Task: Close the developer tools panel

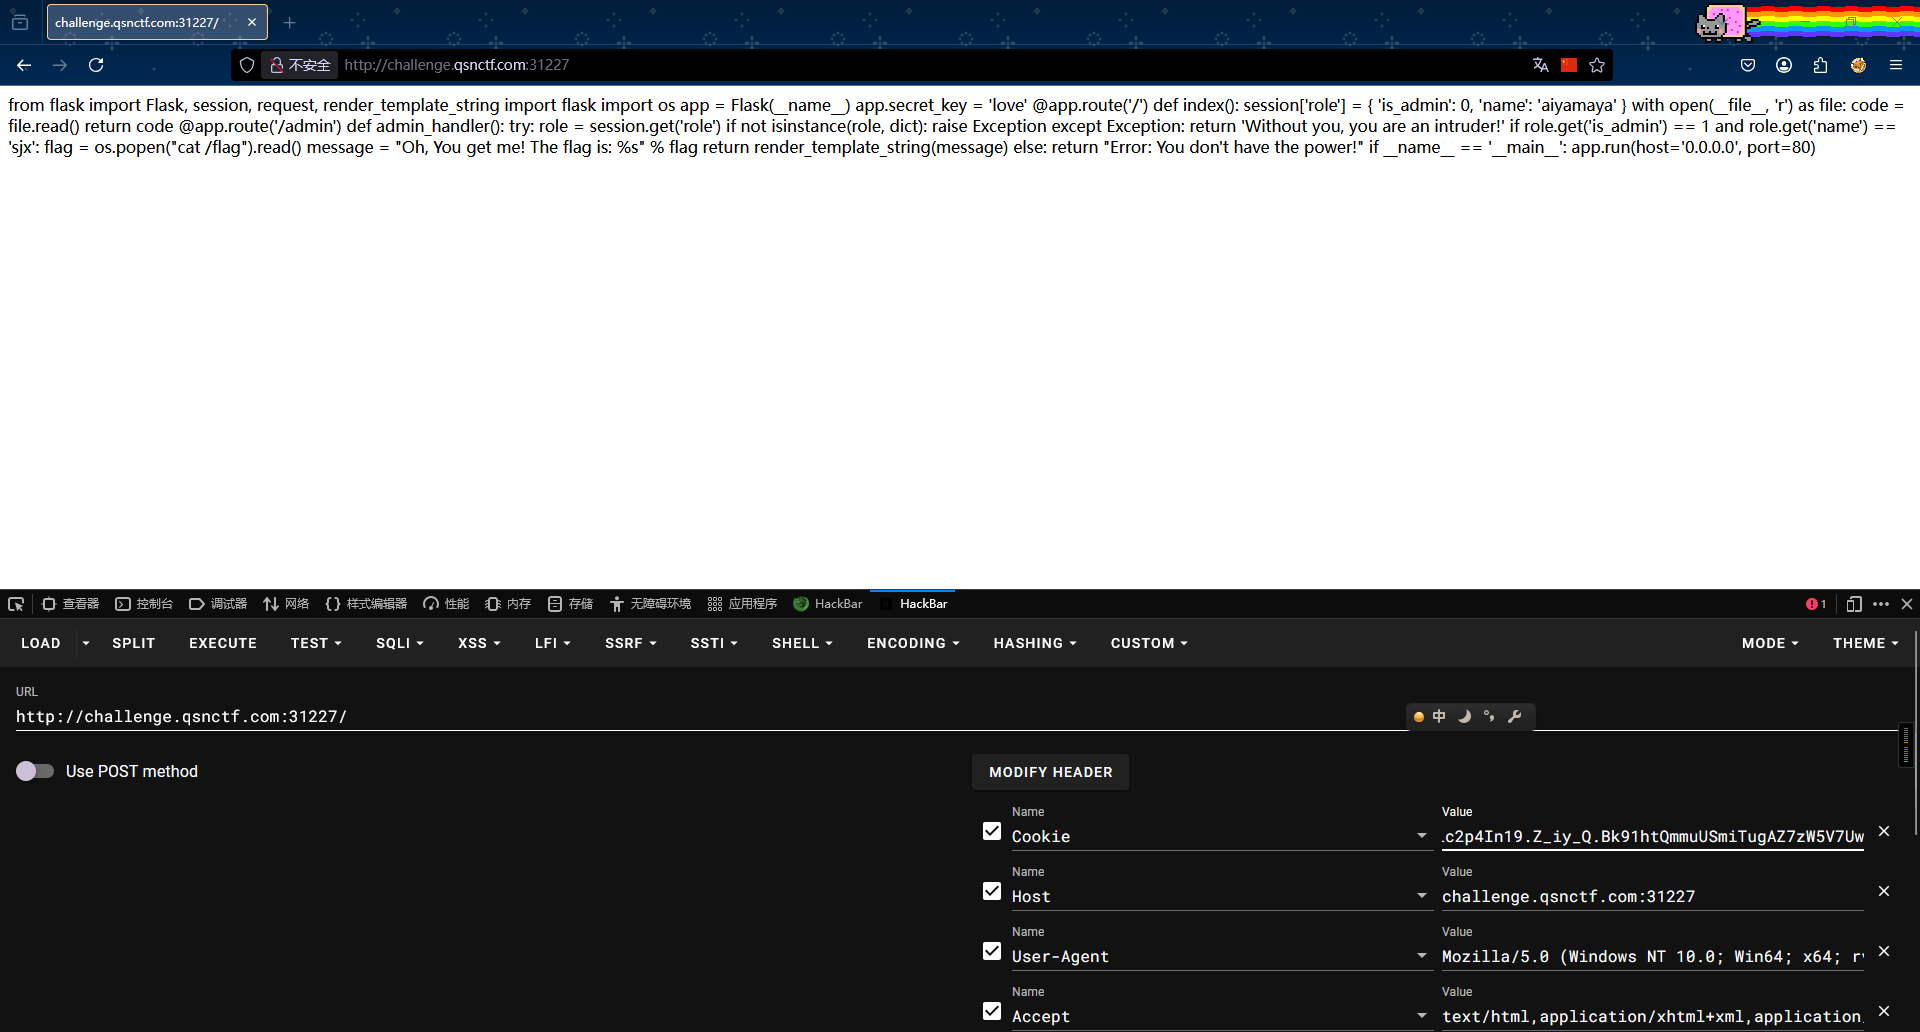Action: click(1907, 604)
